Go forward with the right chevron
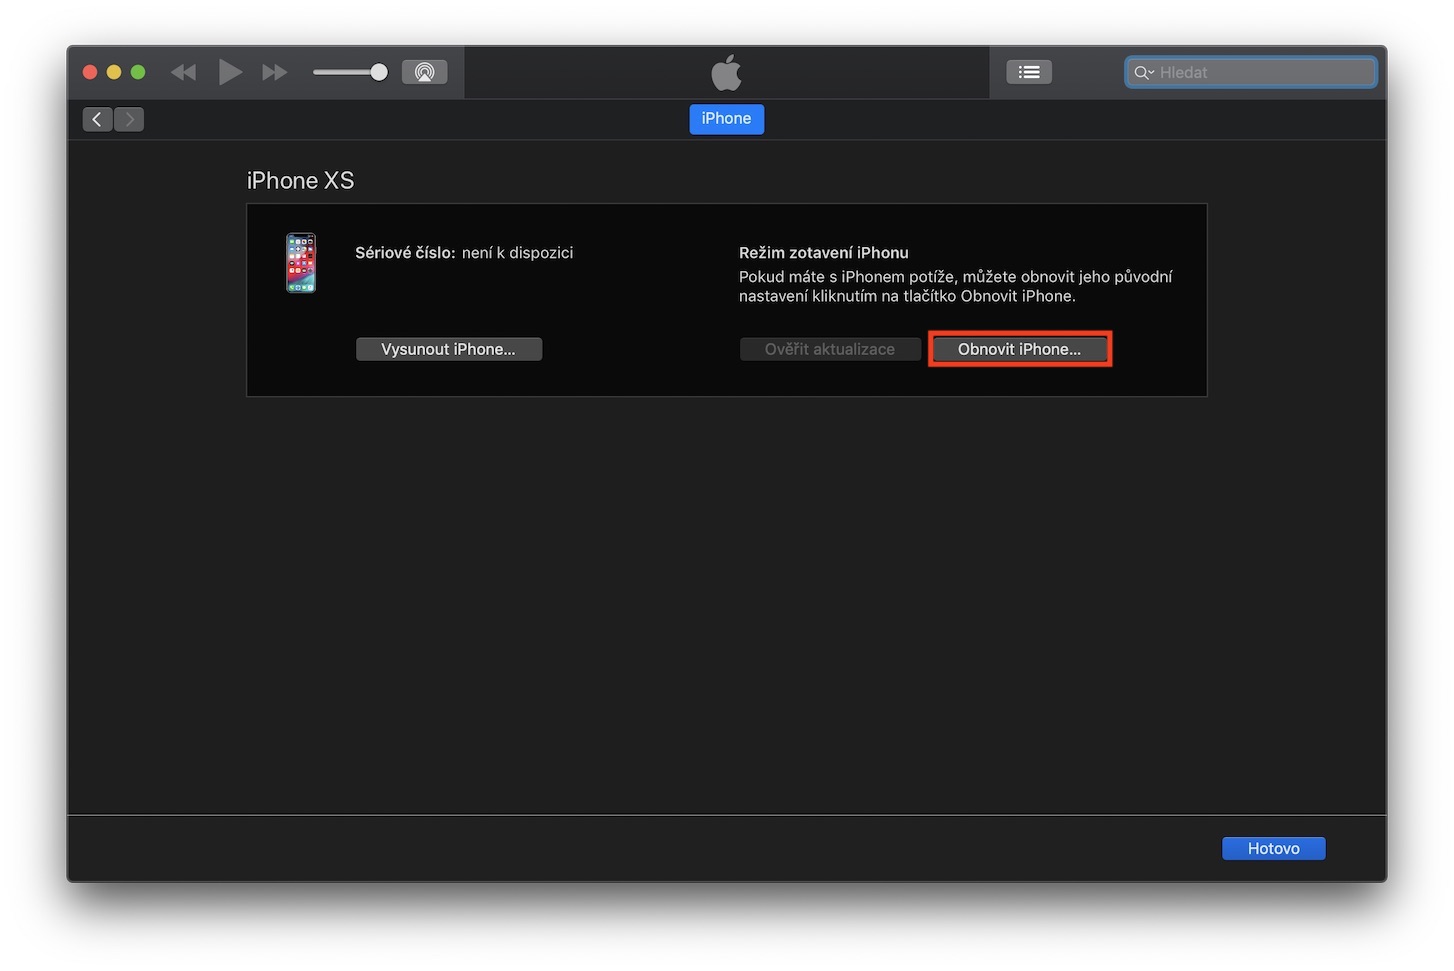 click(x=129, y=120)
